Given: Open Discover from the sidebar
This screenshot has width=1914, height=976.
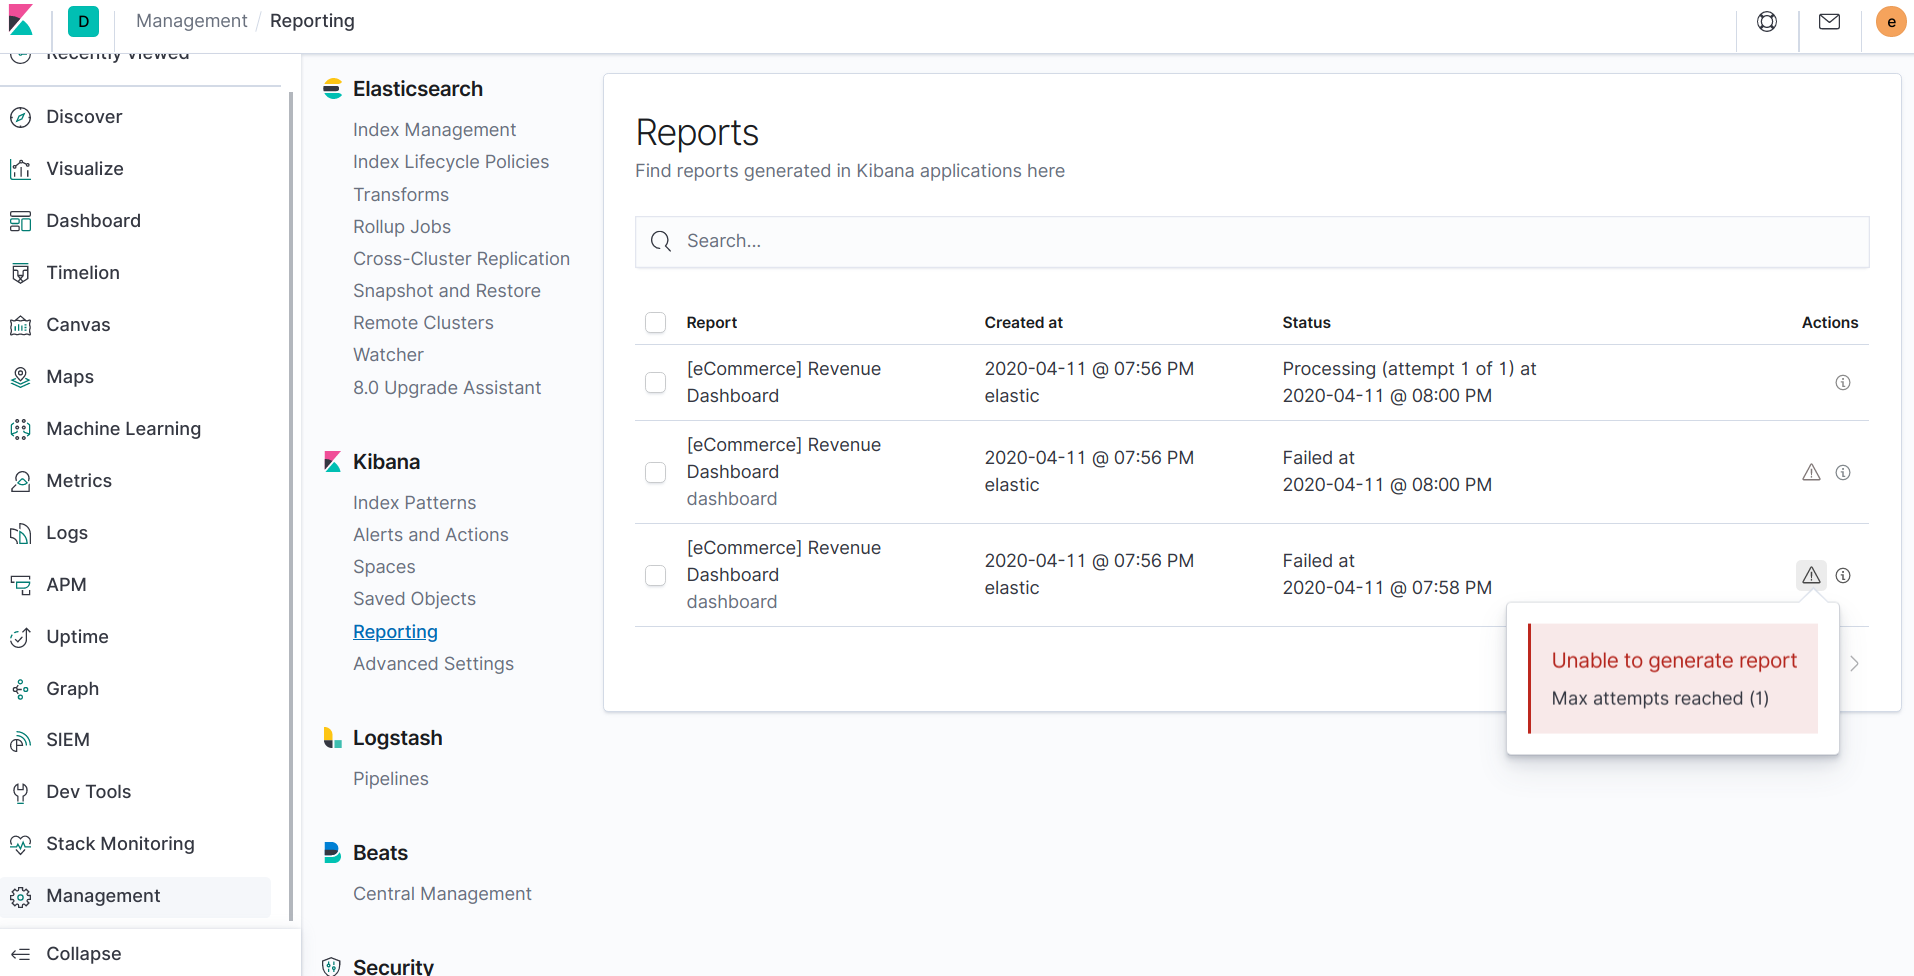Looking at the screenshot, I should point(84,116).
